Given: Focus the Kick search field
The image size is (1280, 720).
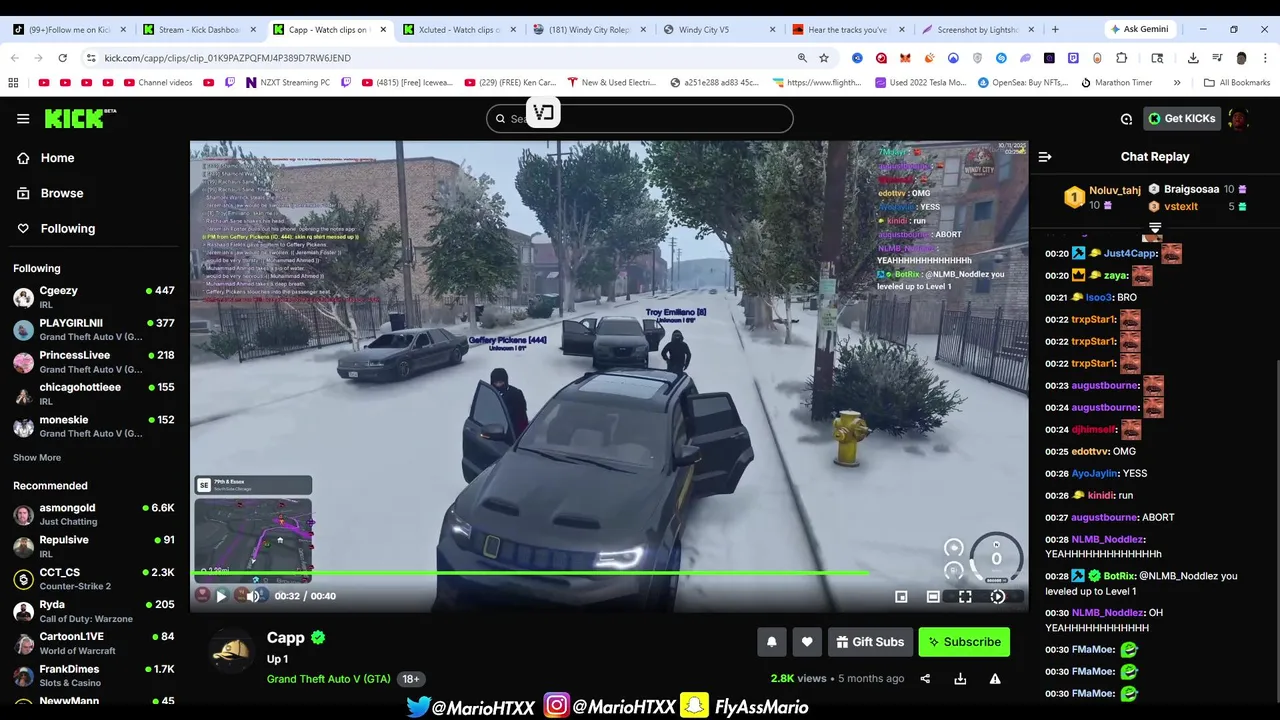Looking at the screenshot, I should (640, 118).
